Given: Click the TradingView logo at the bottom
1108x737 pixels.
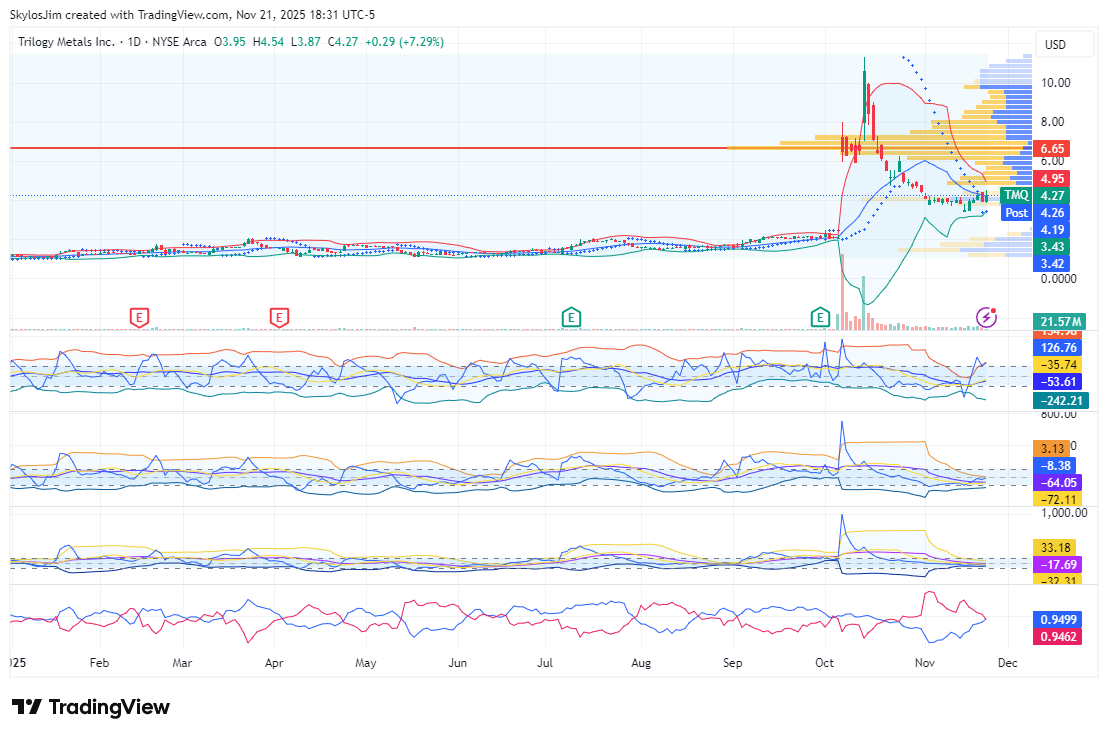Looking at the screenshot, I should click(90, 707).
